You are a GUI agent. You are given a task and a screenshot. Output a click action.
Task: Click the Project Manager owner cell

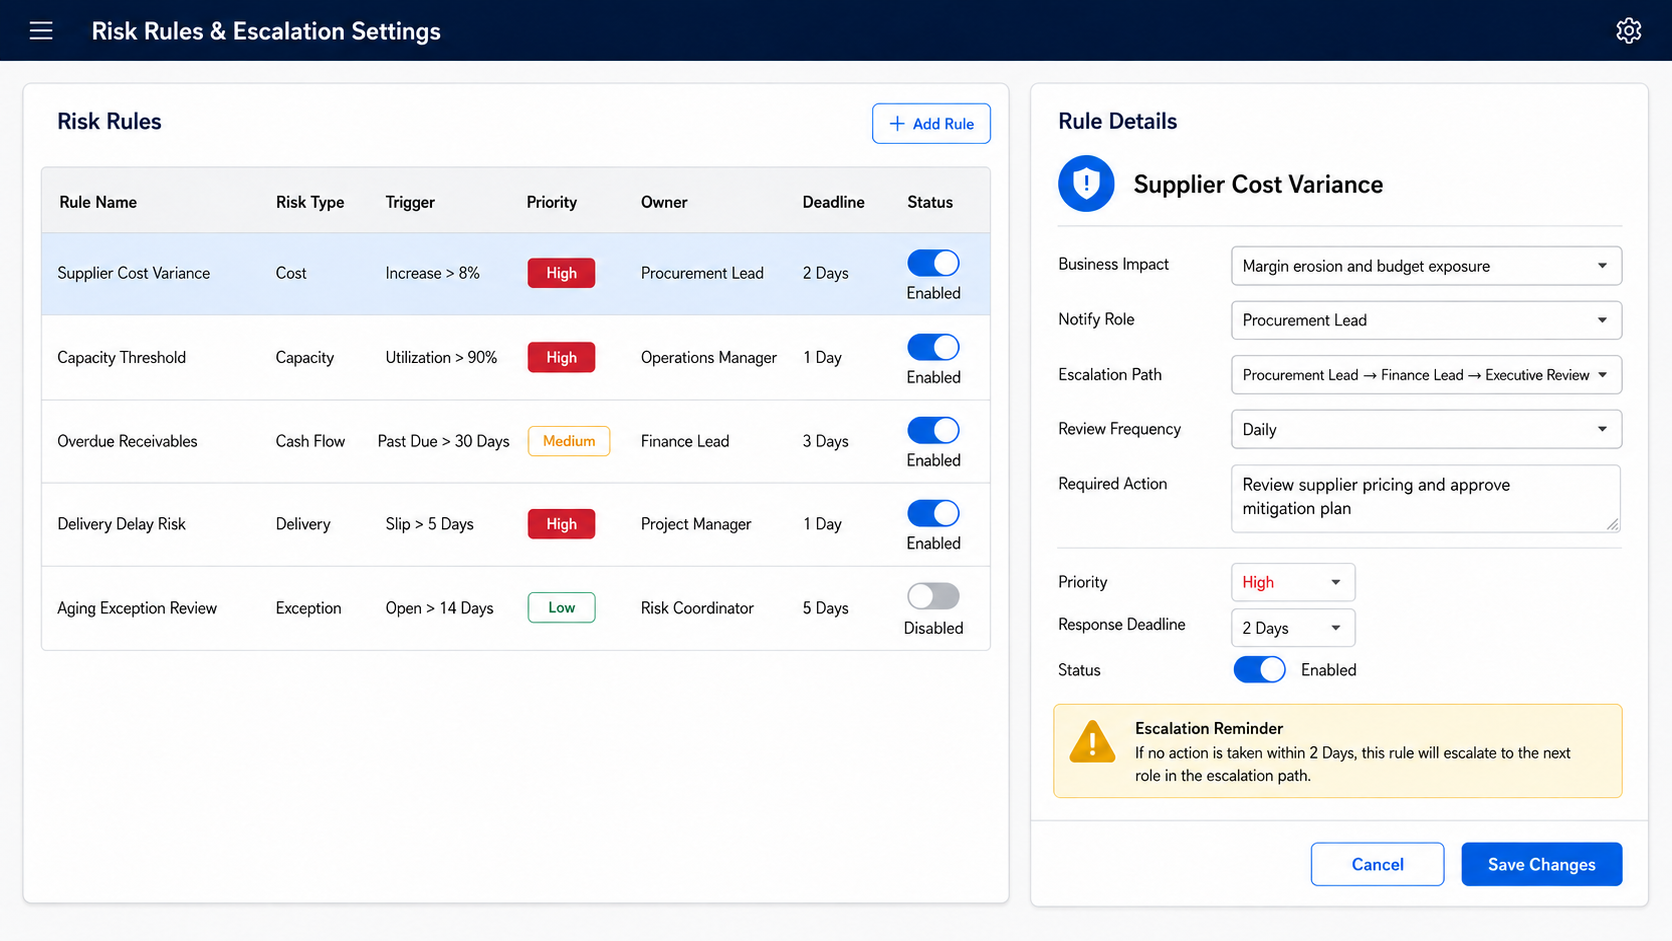696,524
